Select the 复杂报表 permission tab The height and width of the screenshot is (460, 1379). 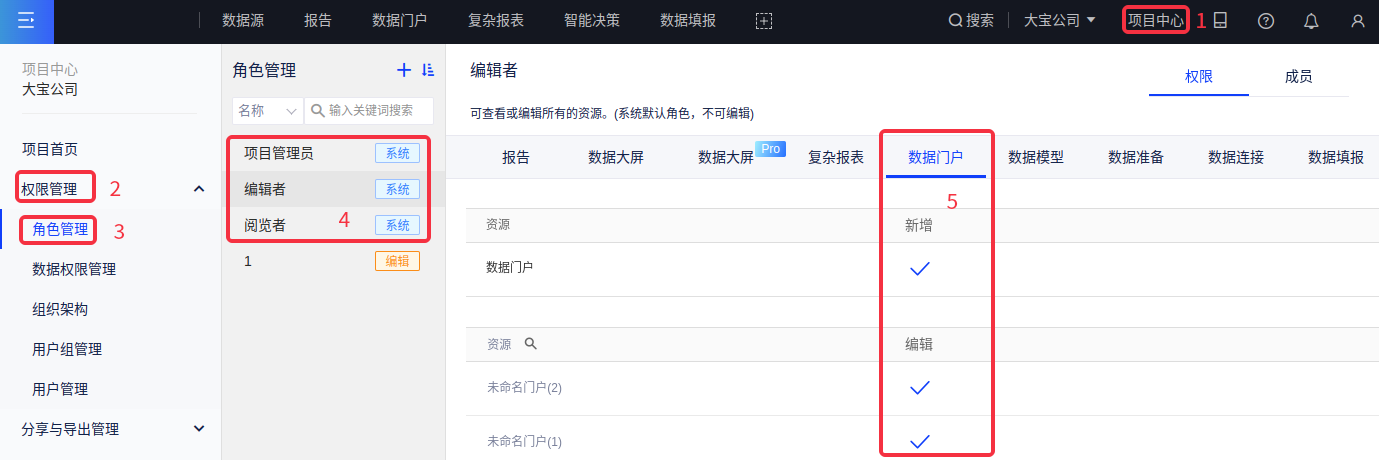(835, 157)
